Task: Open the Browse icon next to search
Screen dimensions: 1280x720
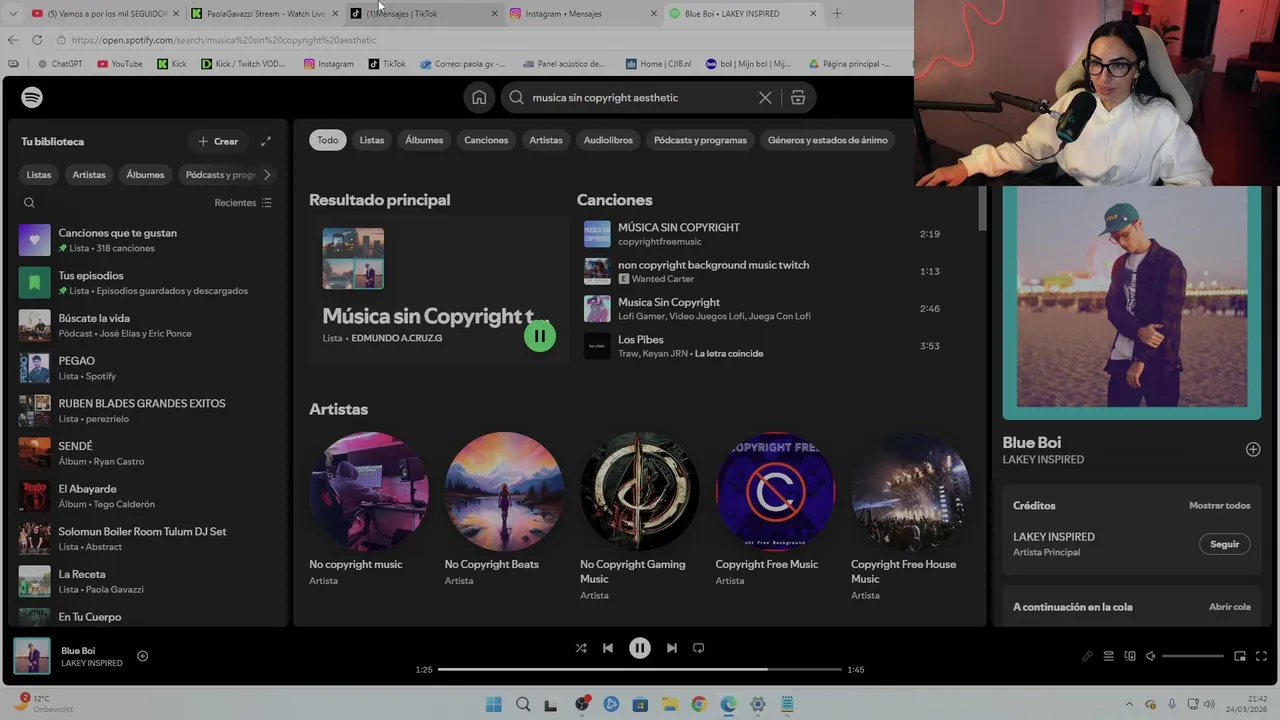Action: tap(798, 97)
